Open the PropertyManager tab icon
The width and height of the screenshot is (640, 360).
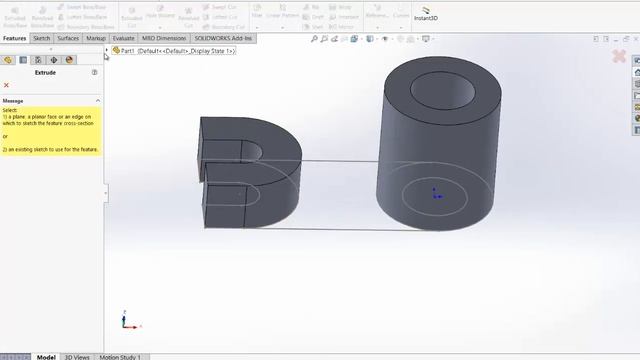pyautogui.click(x=23, y=60)
